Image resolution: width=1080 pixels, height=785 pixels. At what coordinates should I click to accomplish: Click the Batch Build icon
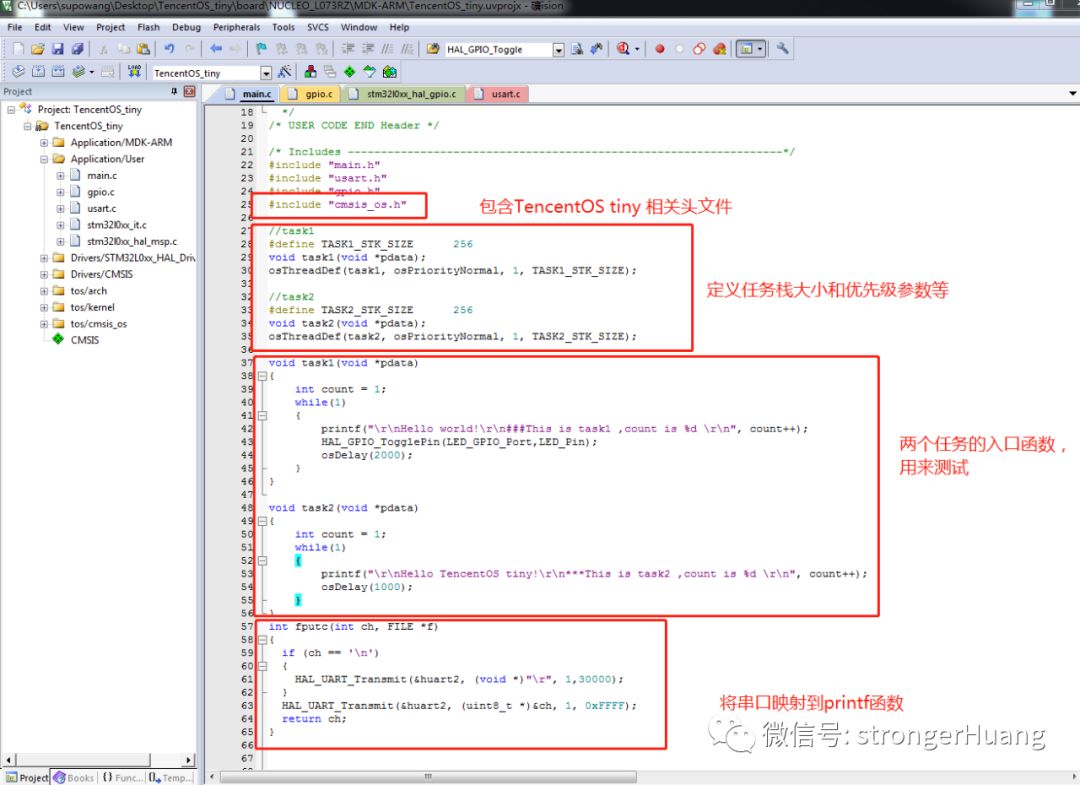79,72
